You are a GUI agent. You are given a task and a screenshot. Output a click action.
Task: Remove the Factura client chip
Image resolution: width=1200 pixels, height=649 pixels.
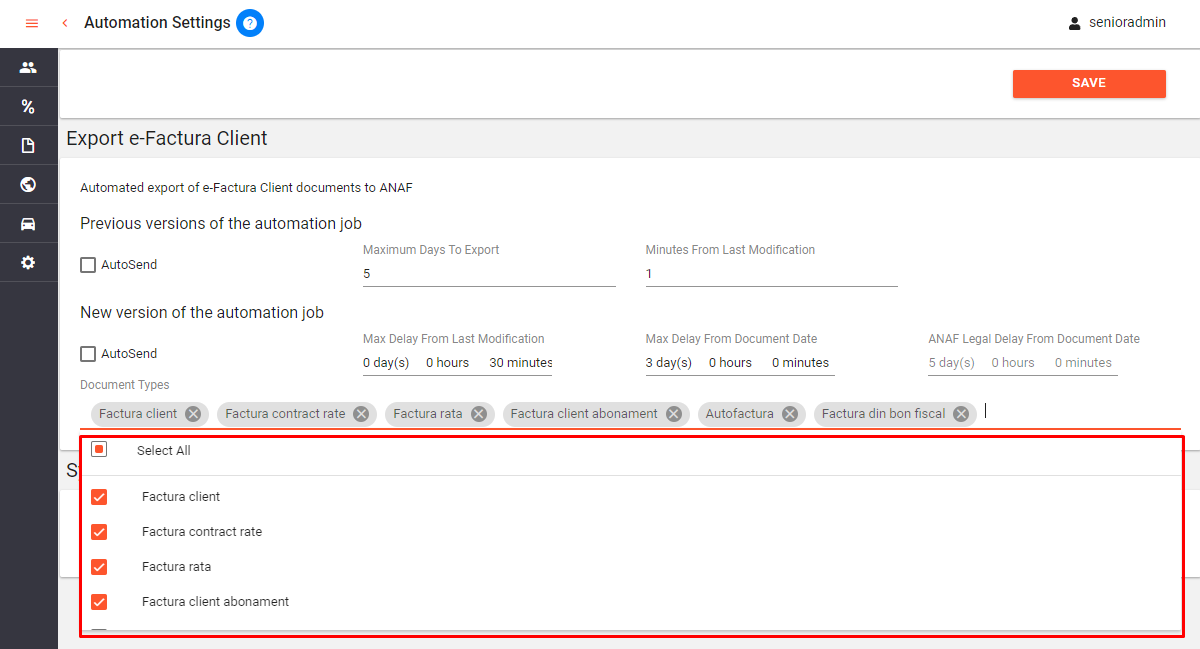coord(193,414)
